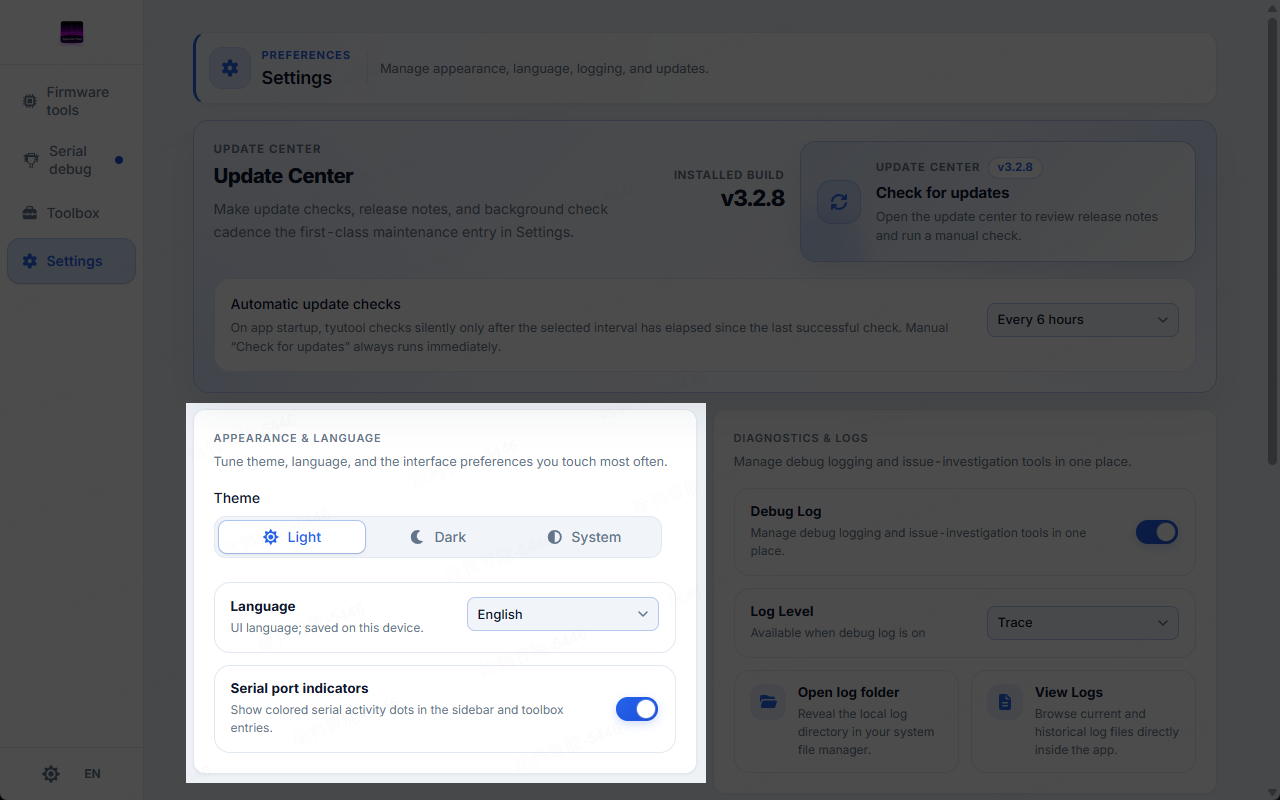Click the Automatic update checks label
Screen dimensions: 1280x800
point(316,304)
